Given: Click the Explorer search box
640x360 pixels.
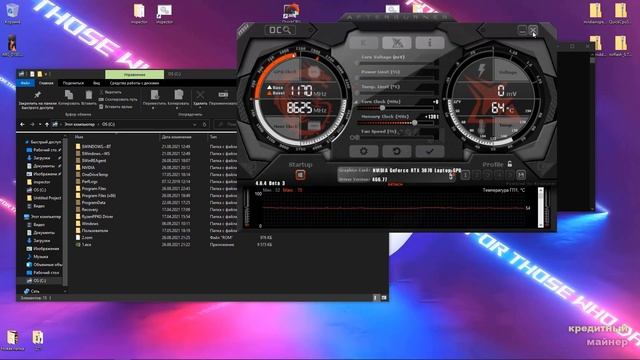Looking at the screenshot, I should (225, 124).
